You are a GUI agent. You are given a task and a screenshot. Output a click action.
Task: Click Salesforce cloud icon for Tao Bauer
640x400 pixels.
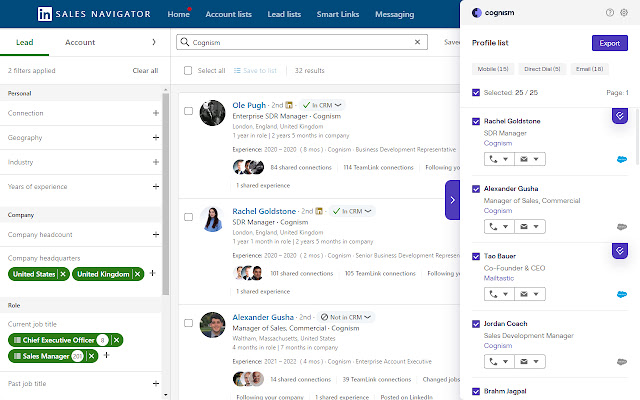(622, 294)
